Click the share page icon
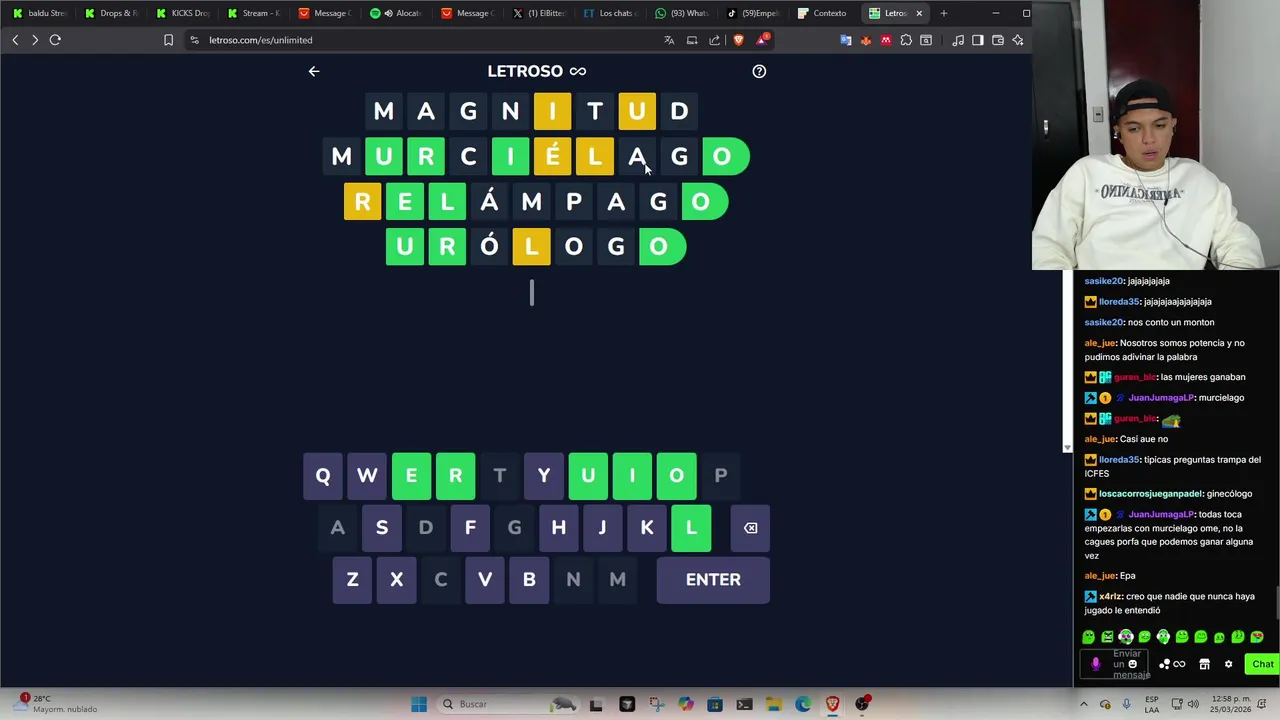1280x720 pixels. click(x=714, y=40)
